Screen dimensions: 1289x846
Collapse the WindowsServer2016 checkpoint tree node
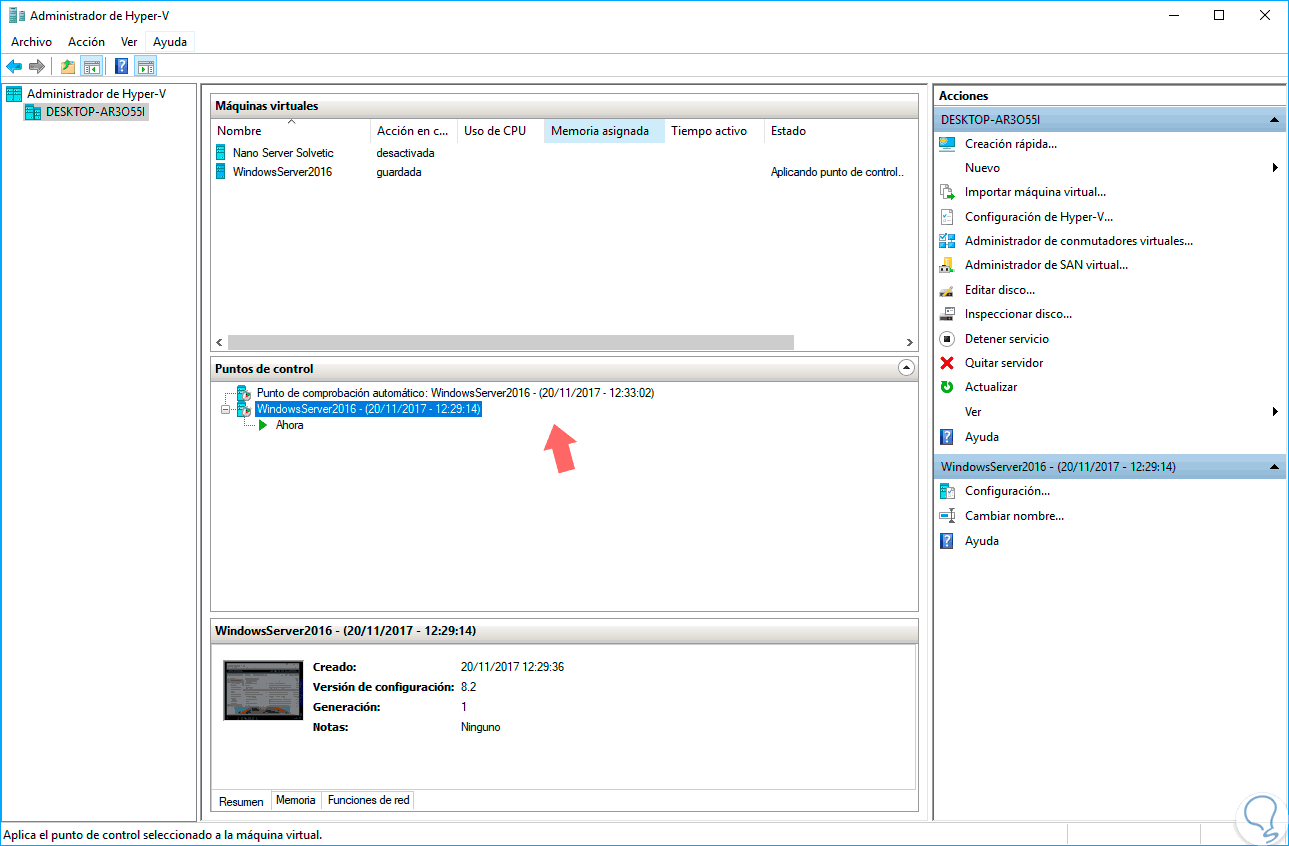coord(226,410)
